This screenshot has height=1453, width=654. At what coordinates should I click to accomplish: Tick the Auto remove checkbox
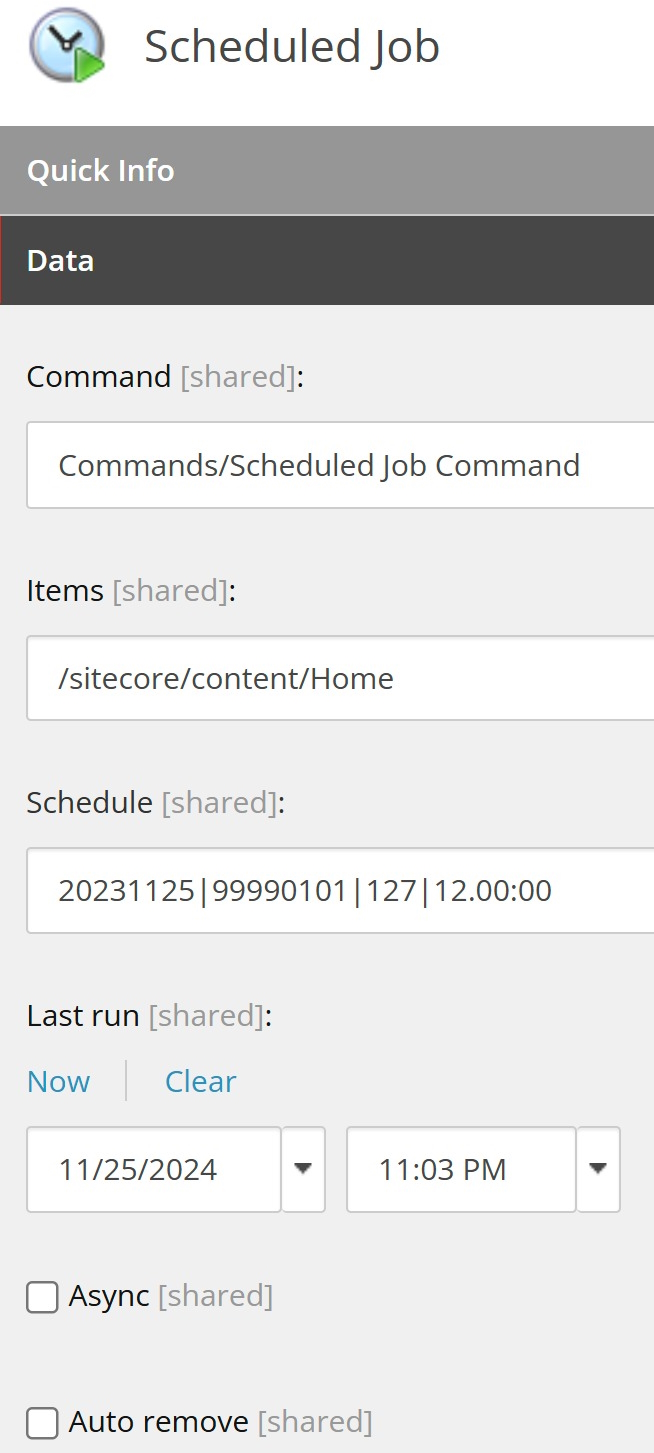(42, 1422)
